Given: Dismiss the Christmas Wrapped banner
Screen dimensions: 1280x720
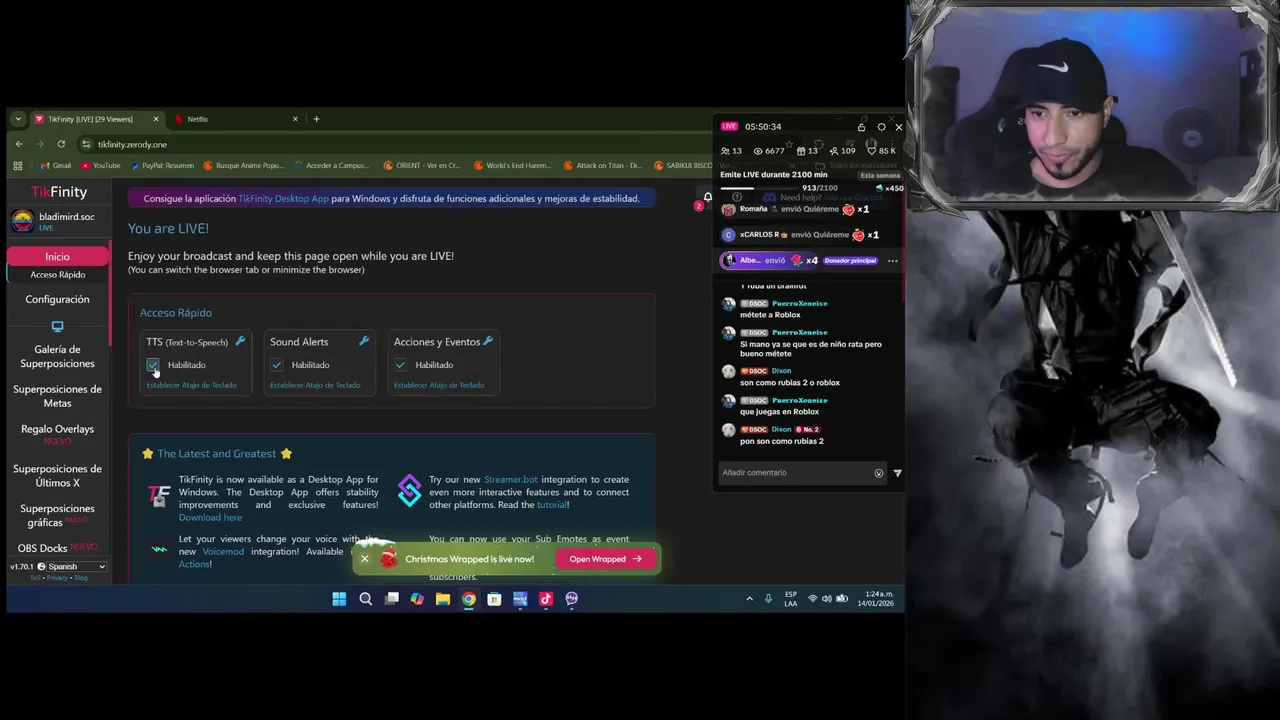Looking at the screenshot, I should tap(365, 559).
